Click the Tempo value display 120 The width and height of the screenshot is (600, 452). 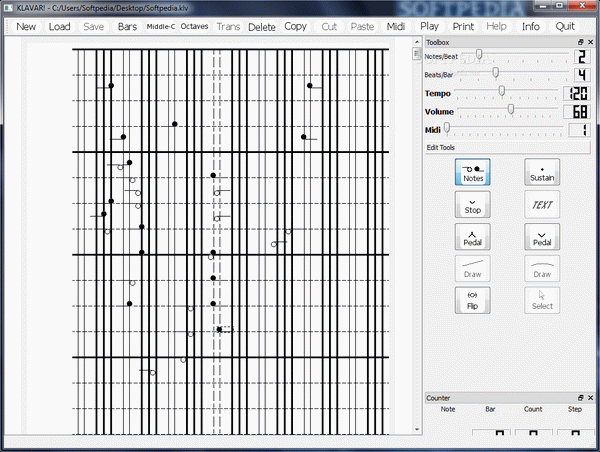click(577, 93)
